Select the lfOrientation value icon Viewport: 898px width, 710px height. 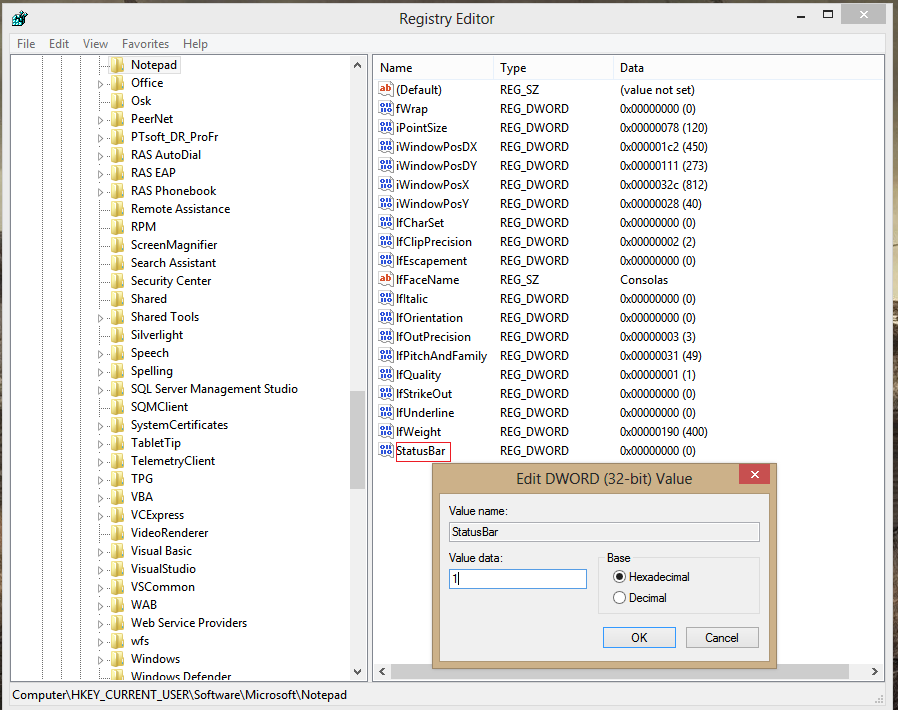coord(386,317)
